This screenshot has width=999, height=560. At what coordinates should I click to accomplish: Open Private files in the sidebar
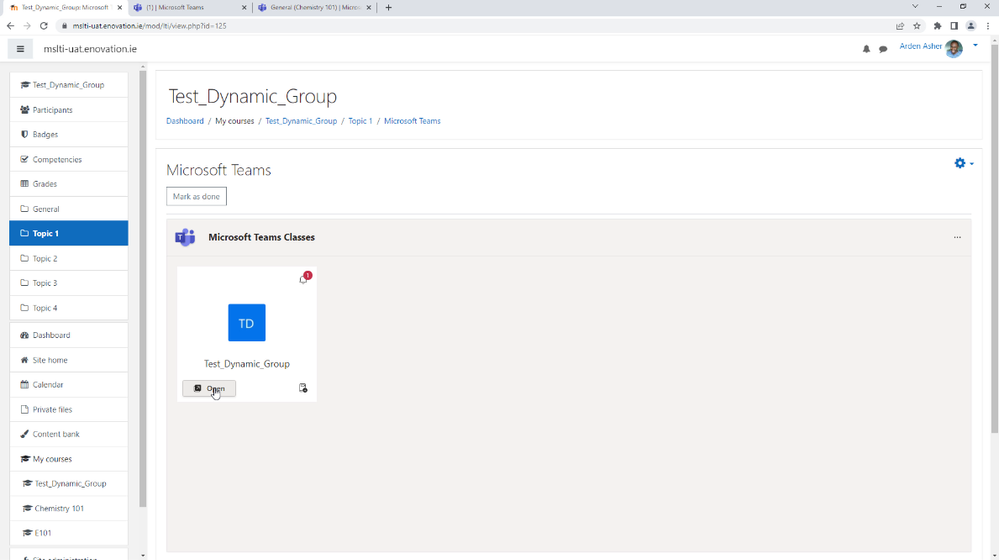69,410
